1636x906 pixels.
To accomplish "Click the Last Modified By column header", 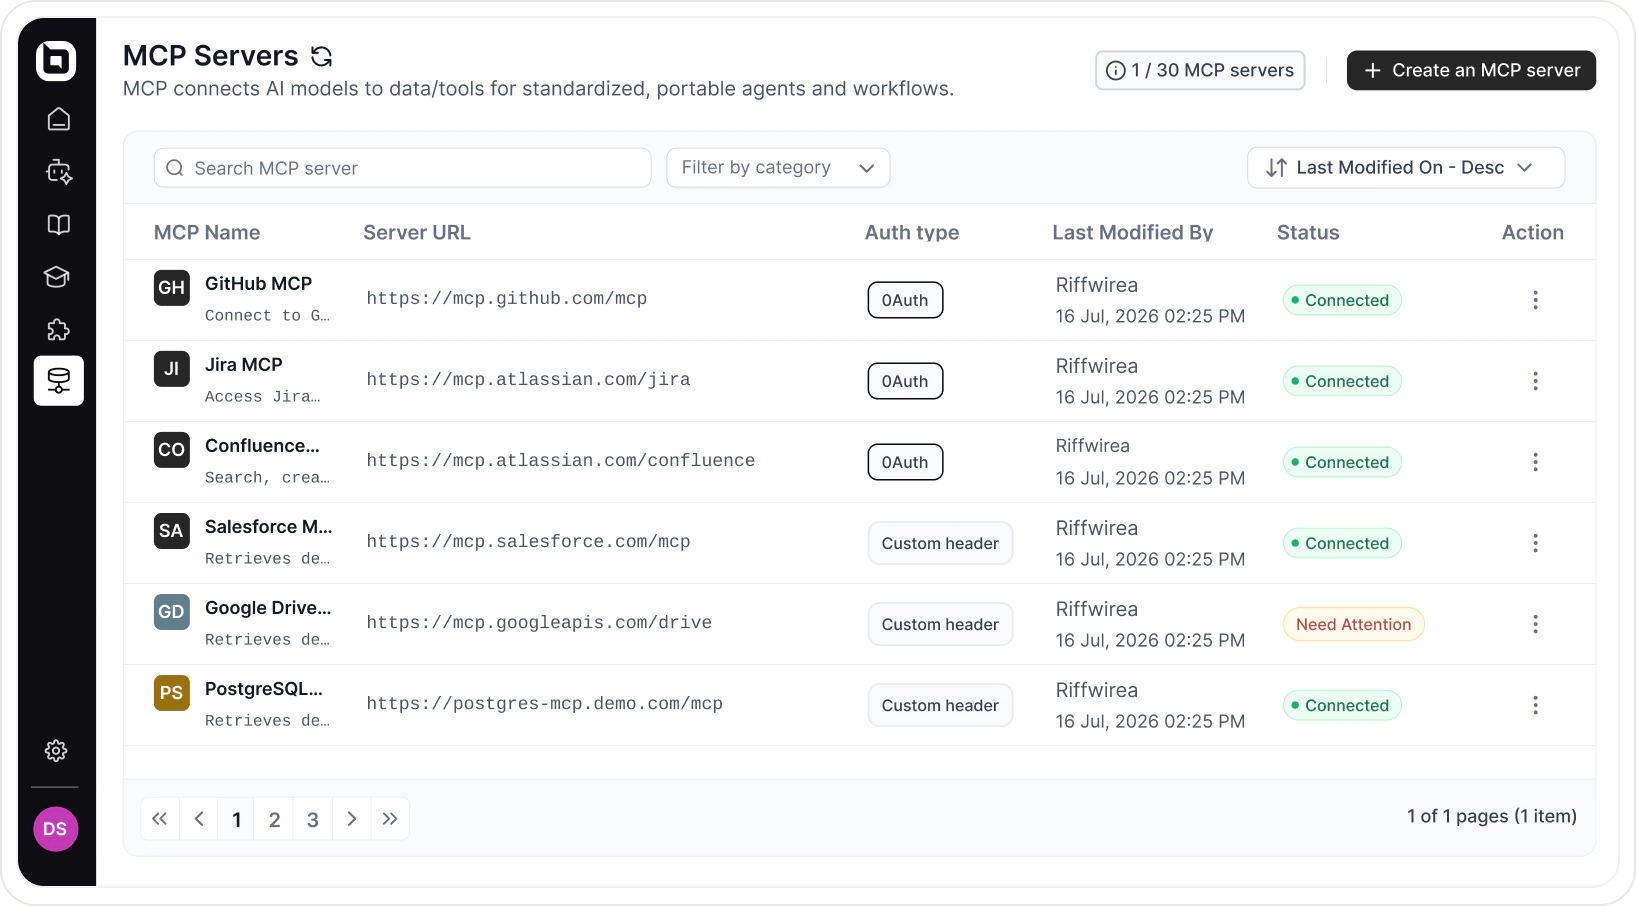I will pos(1133,233).
